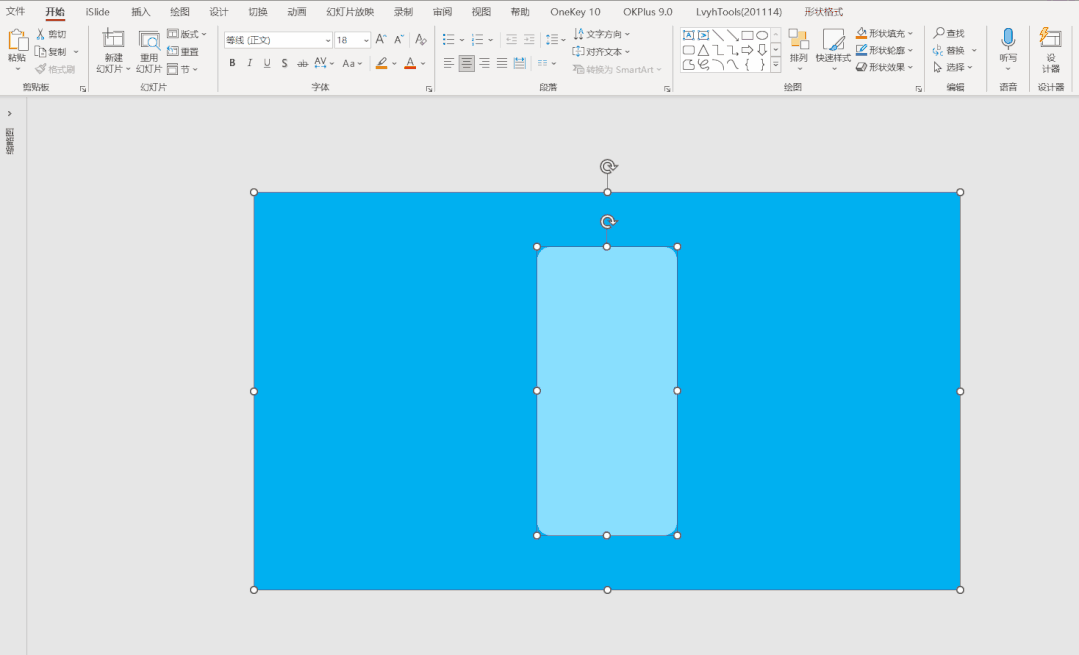Image resolution: width=1079 pixels, height=655 pixels.
Task: Align text left
Action: click(x=449, y=63)
